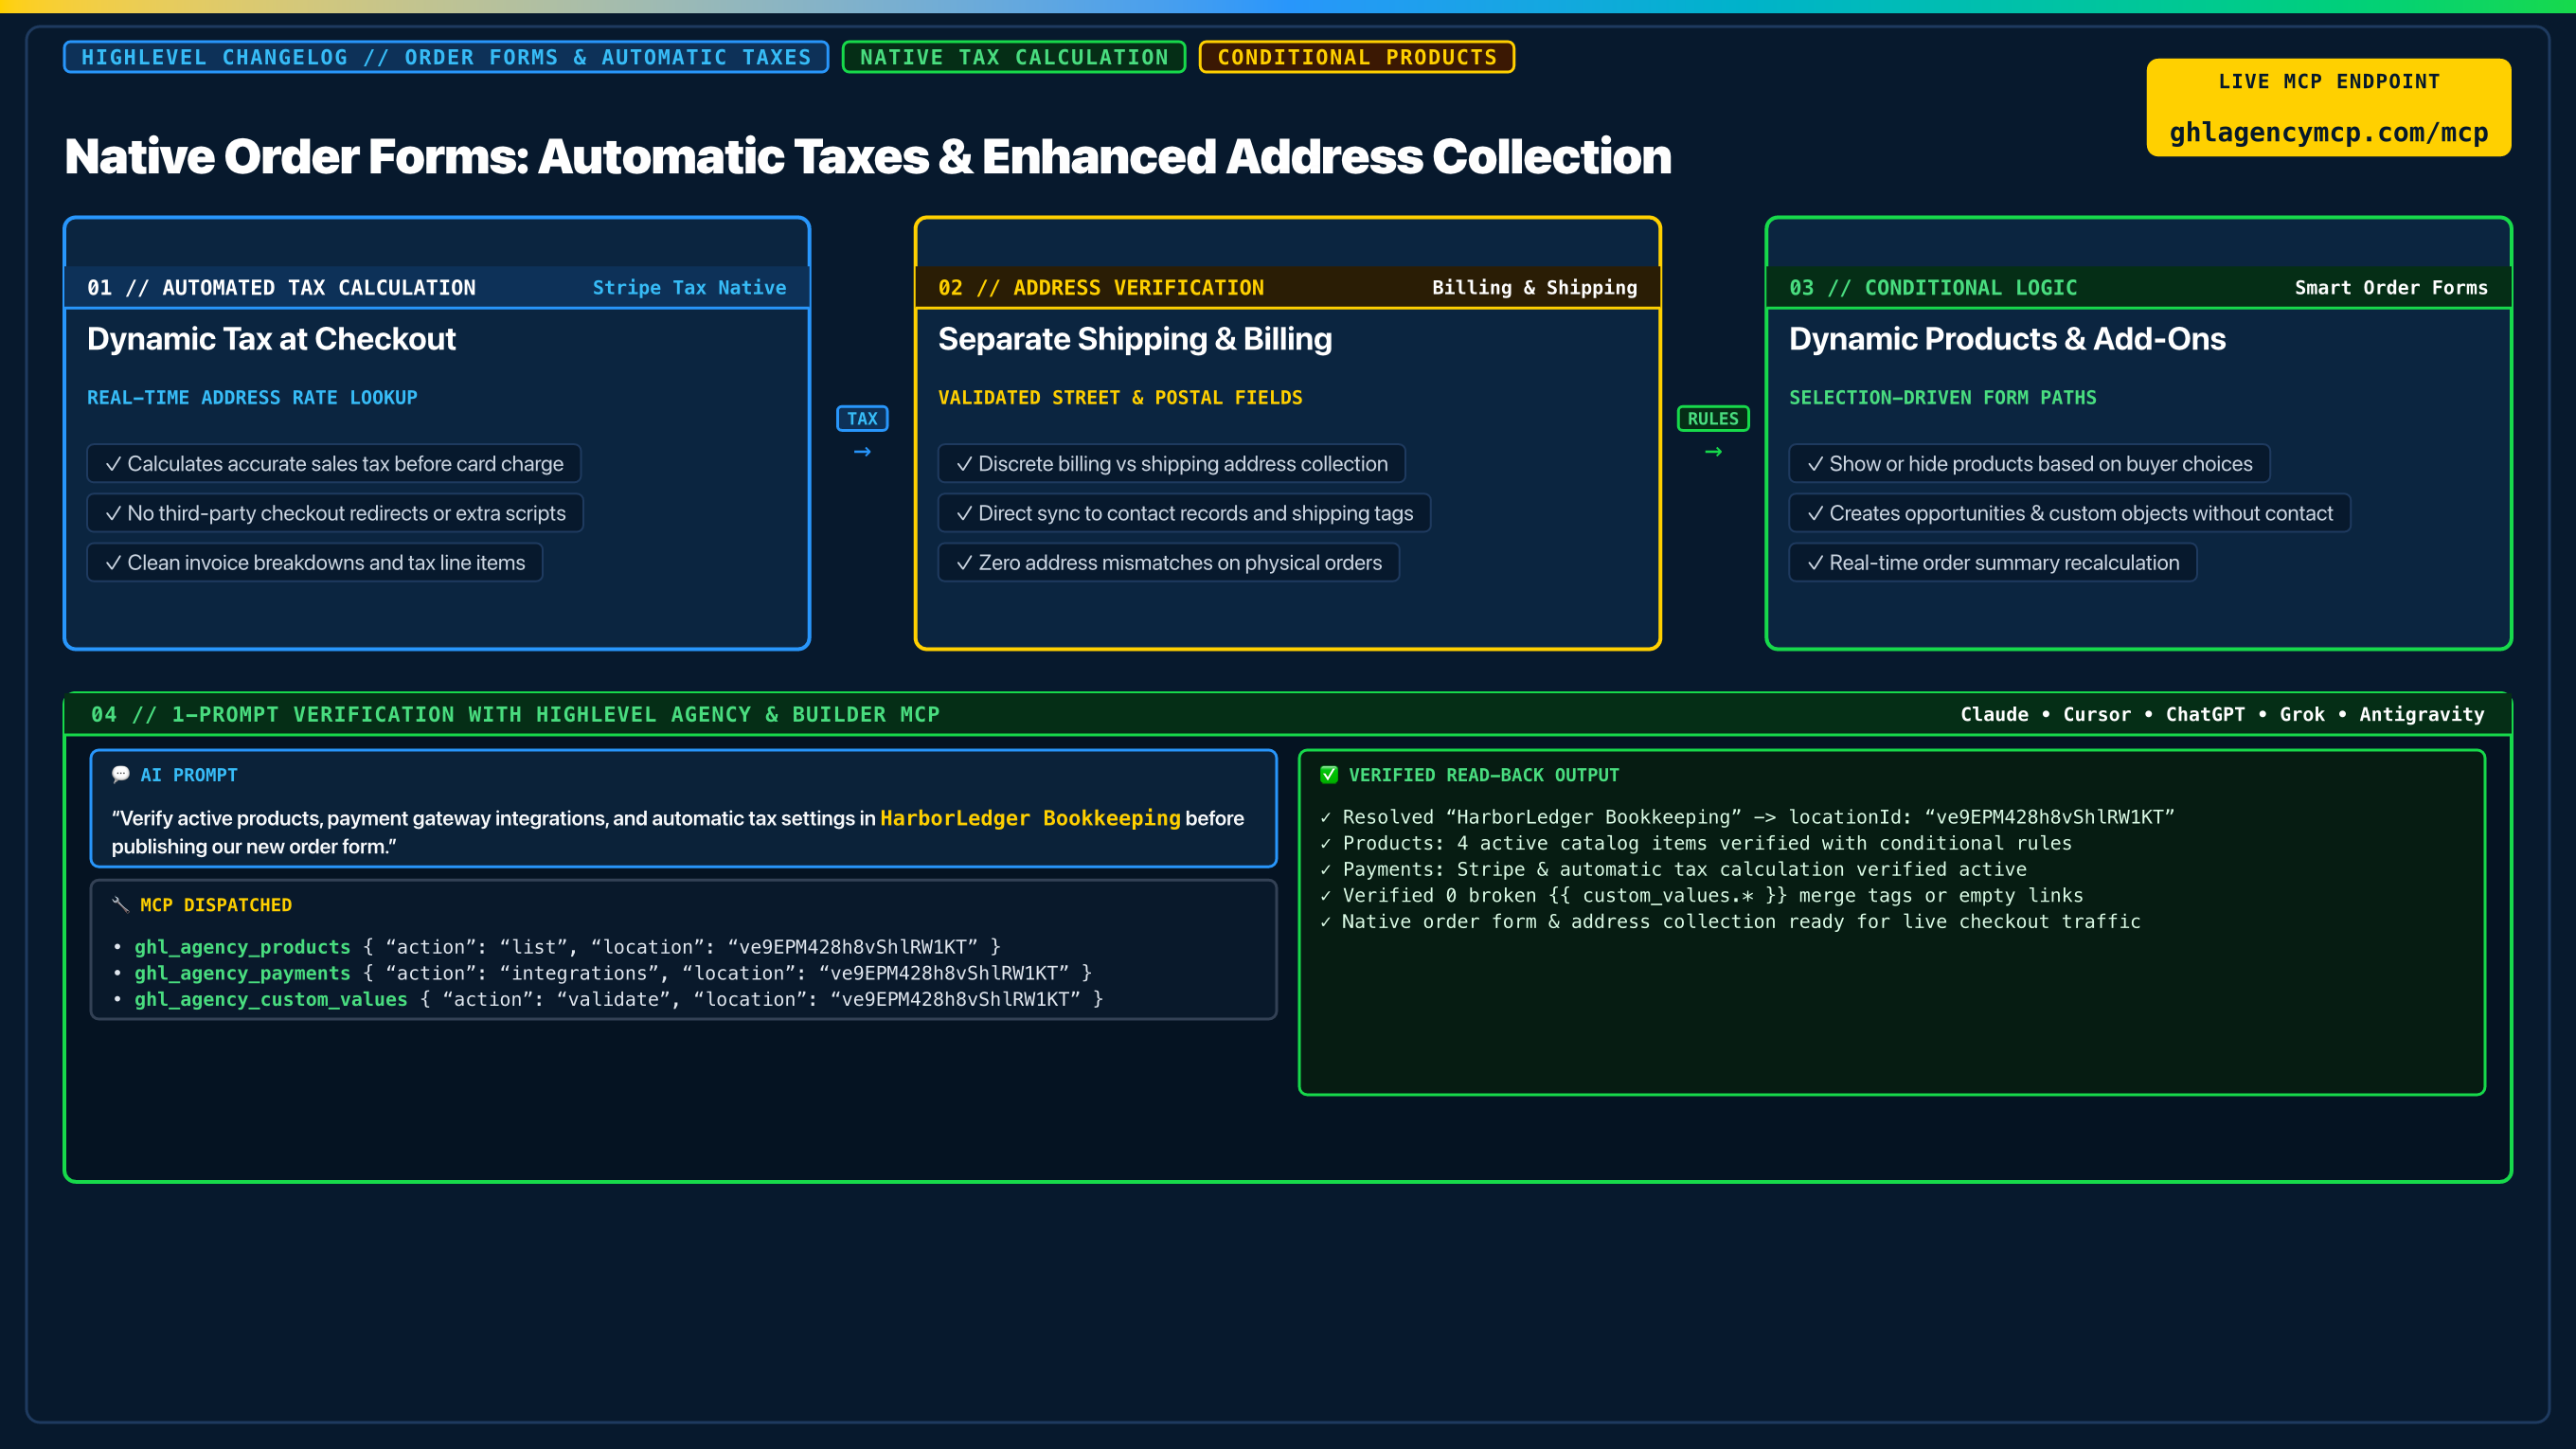The height and width of the screenshot is (1449, 2576).
Task: Click the '02 // ADDRESS VERIFICATION' header
Action: pos(1101,287)
